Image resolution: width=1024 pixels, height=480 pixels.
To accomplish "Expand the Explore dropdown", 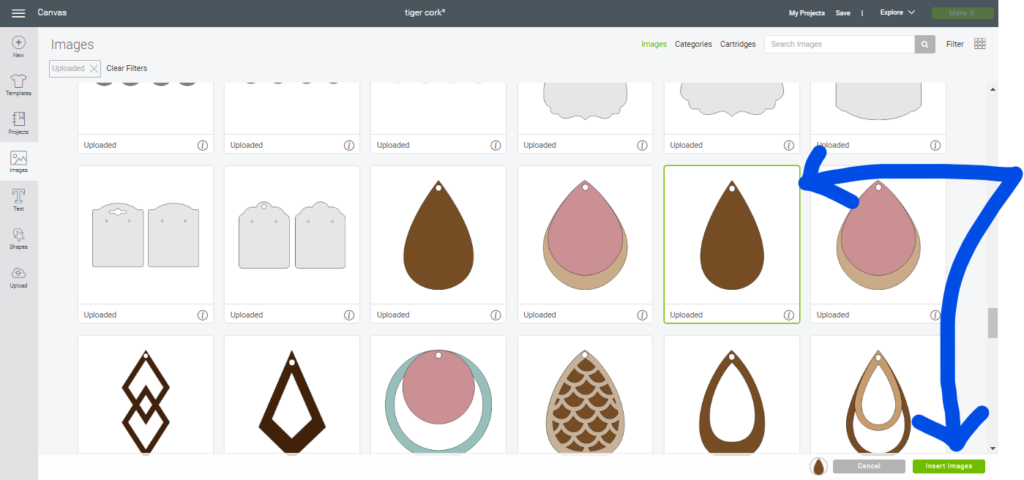I will (897, 13).
